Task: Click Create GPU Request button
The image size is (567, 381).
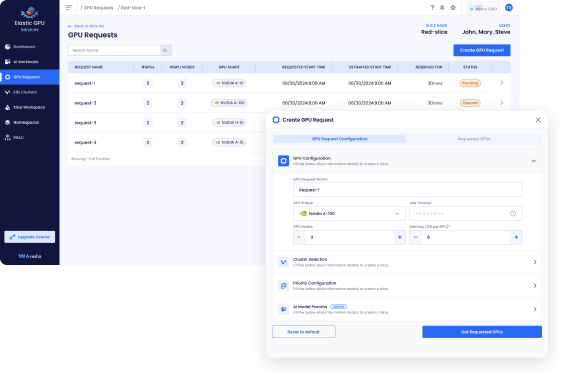Action: tap(482, 50)
